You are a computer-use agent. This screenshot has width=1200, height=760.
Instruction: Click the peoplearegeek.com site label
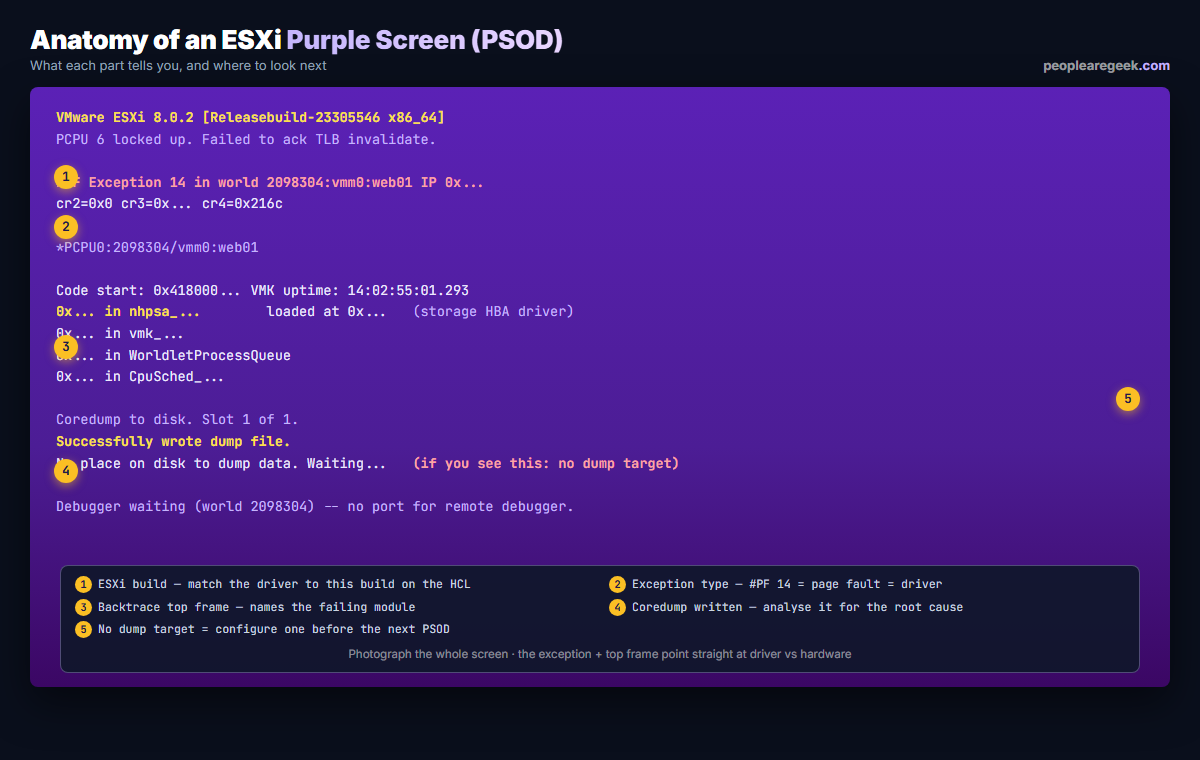(1106, 66)
